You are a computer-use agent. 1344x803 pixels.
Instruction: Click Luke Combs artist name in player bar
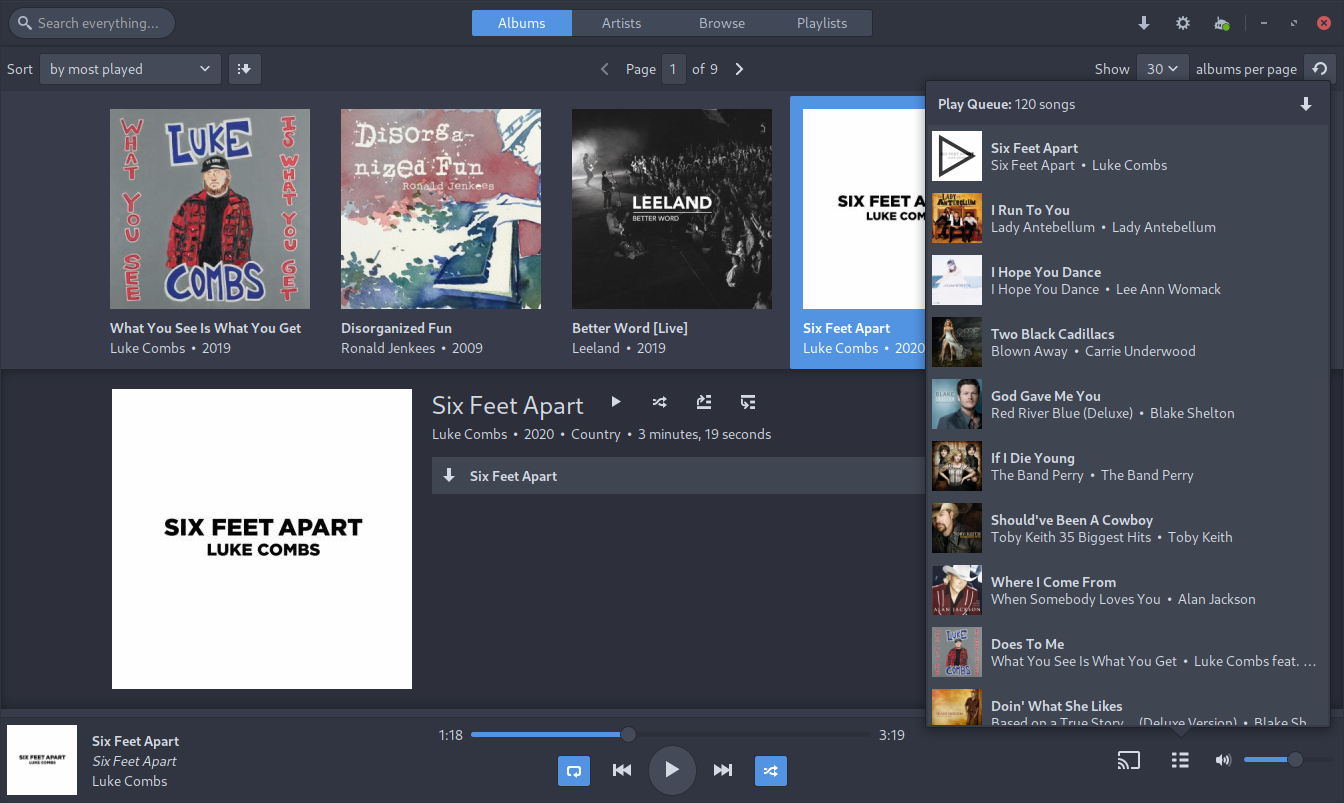(x=130, y=781)
